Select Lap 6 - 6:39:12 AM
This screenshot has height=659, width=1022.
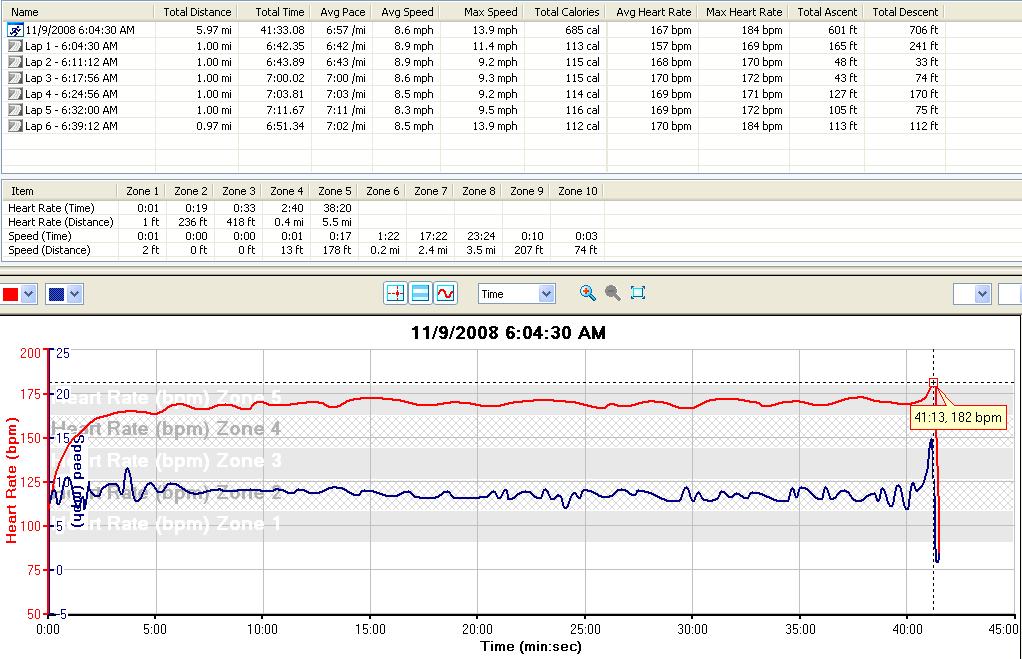(71, 126)
